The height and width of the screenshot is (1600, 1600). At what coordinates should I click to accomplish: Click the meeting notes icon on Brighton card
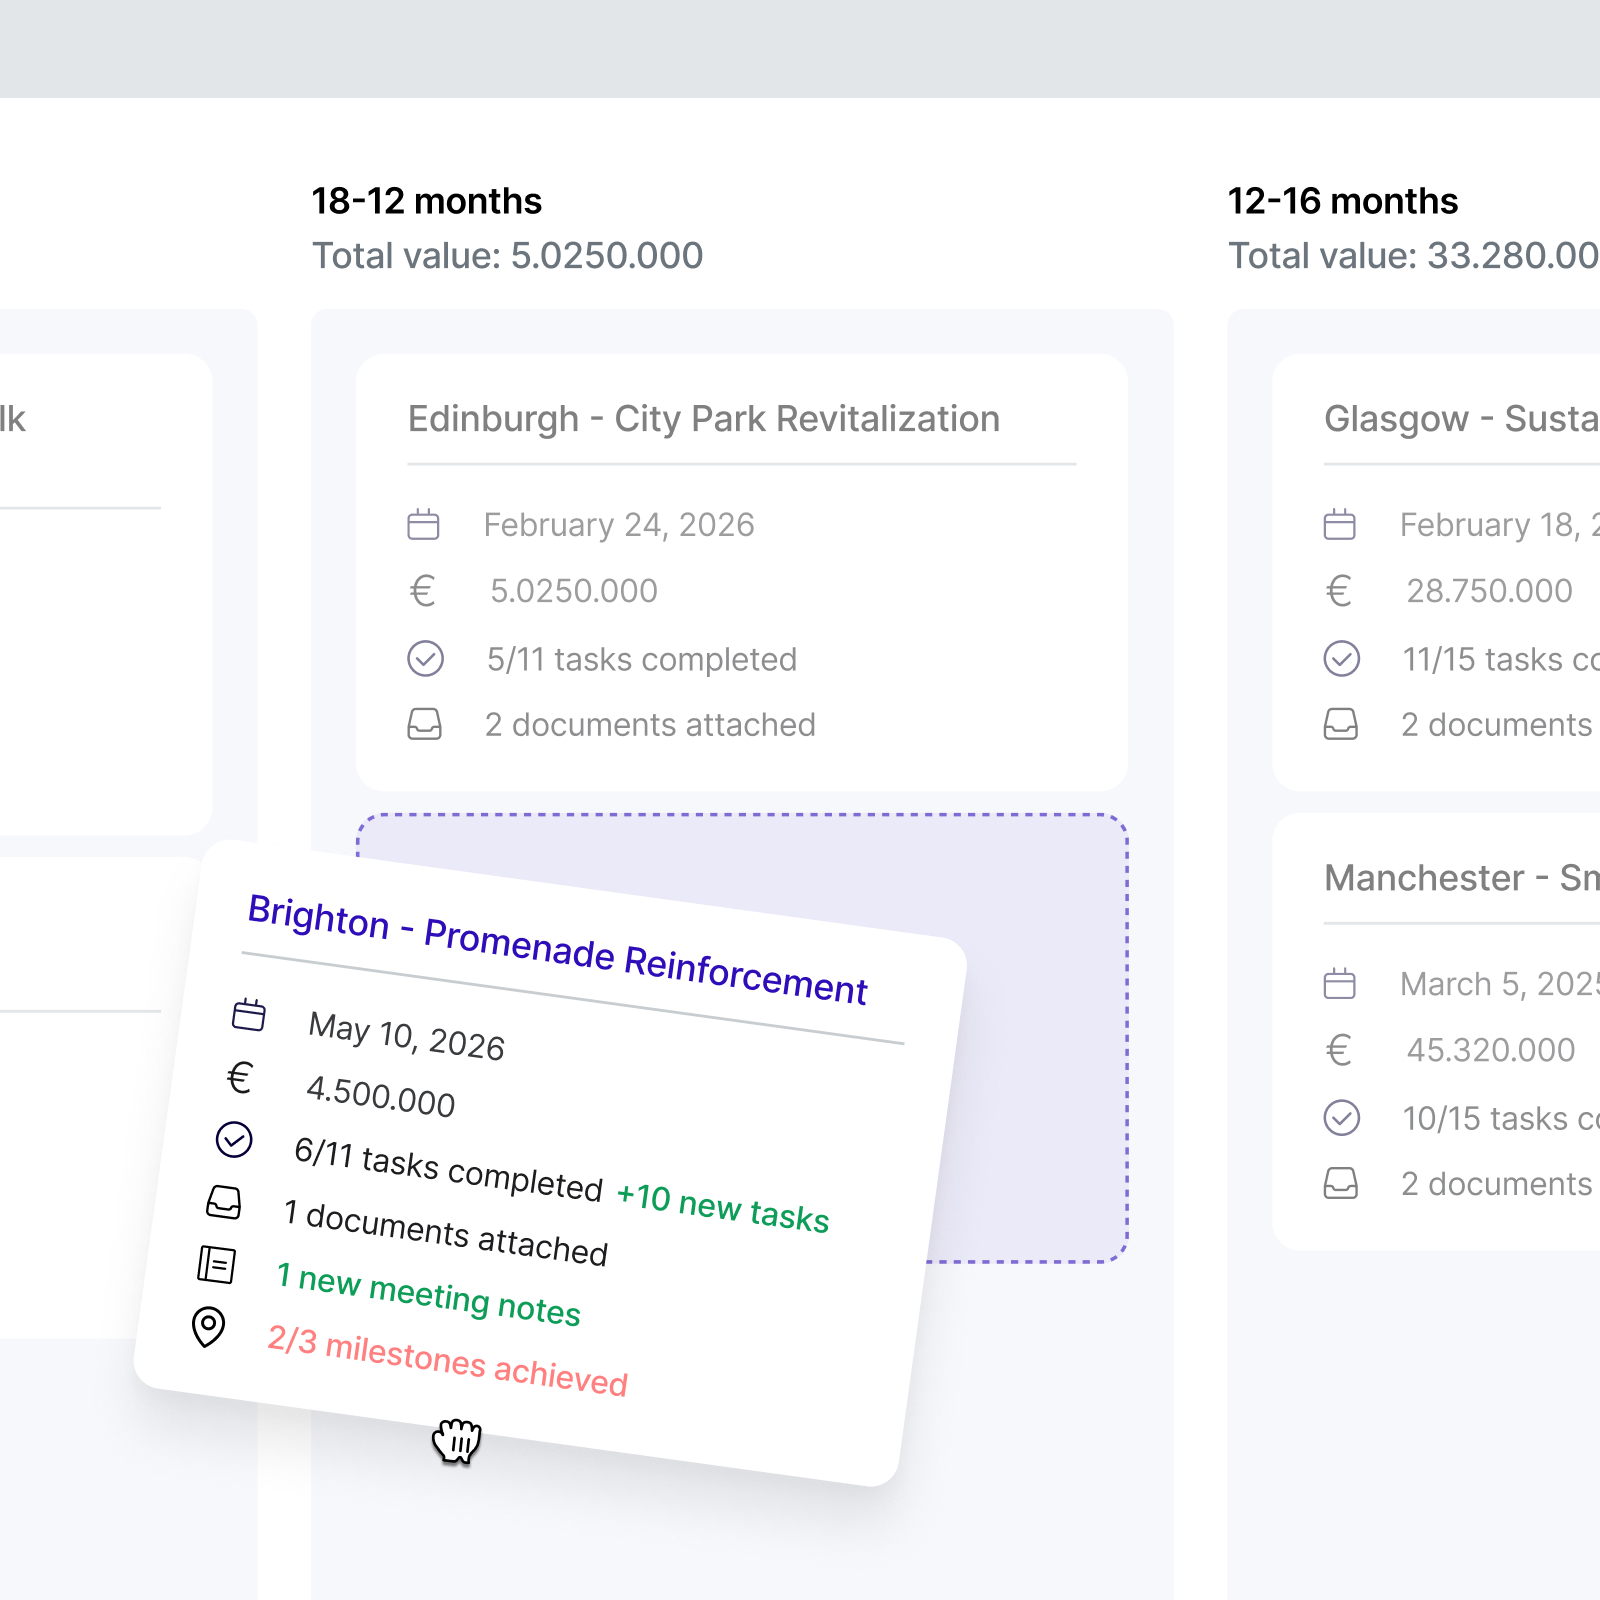click(217, 1264)
